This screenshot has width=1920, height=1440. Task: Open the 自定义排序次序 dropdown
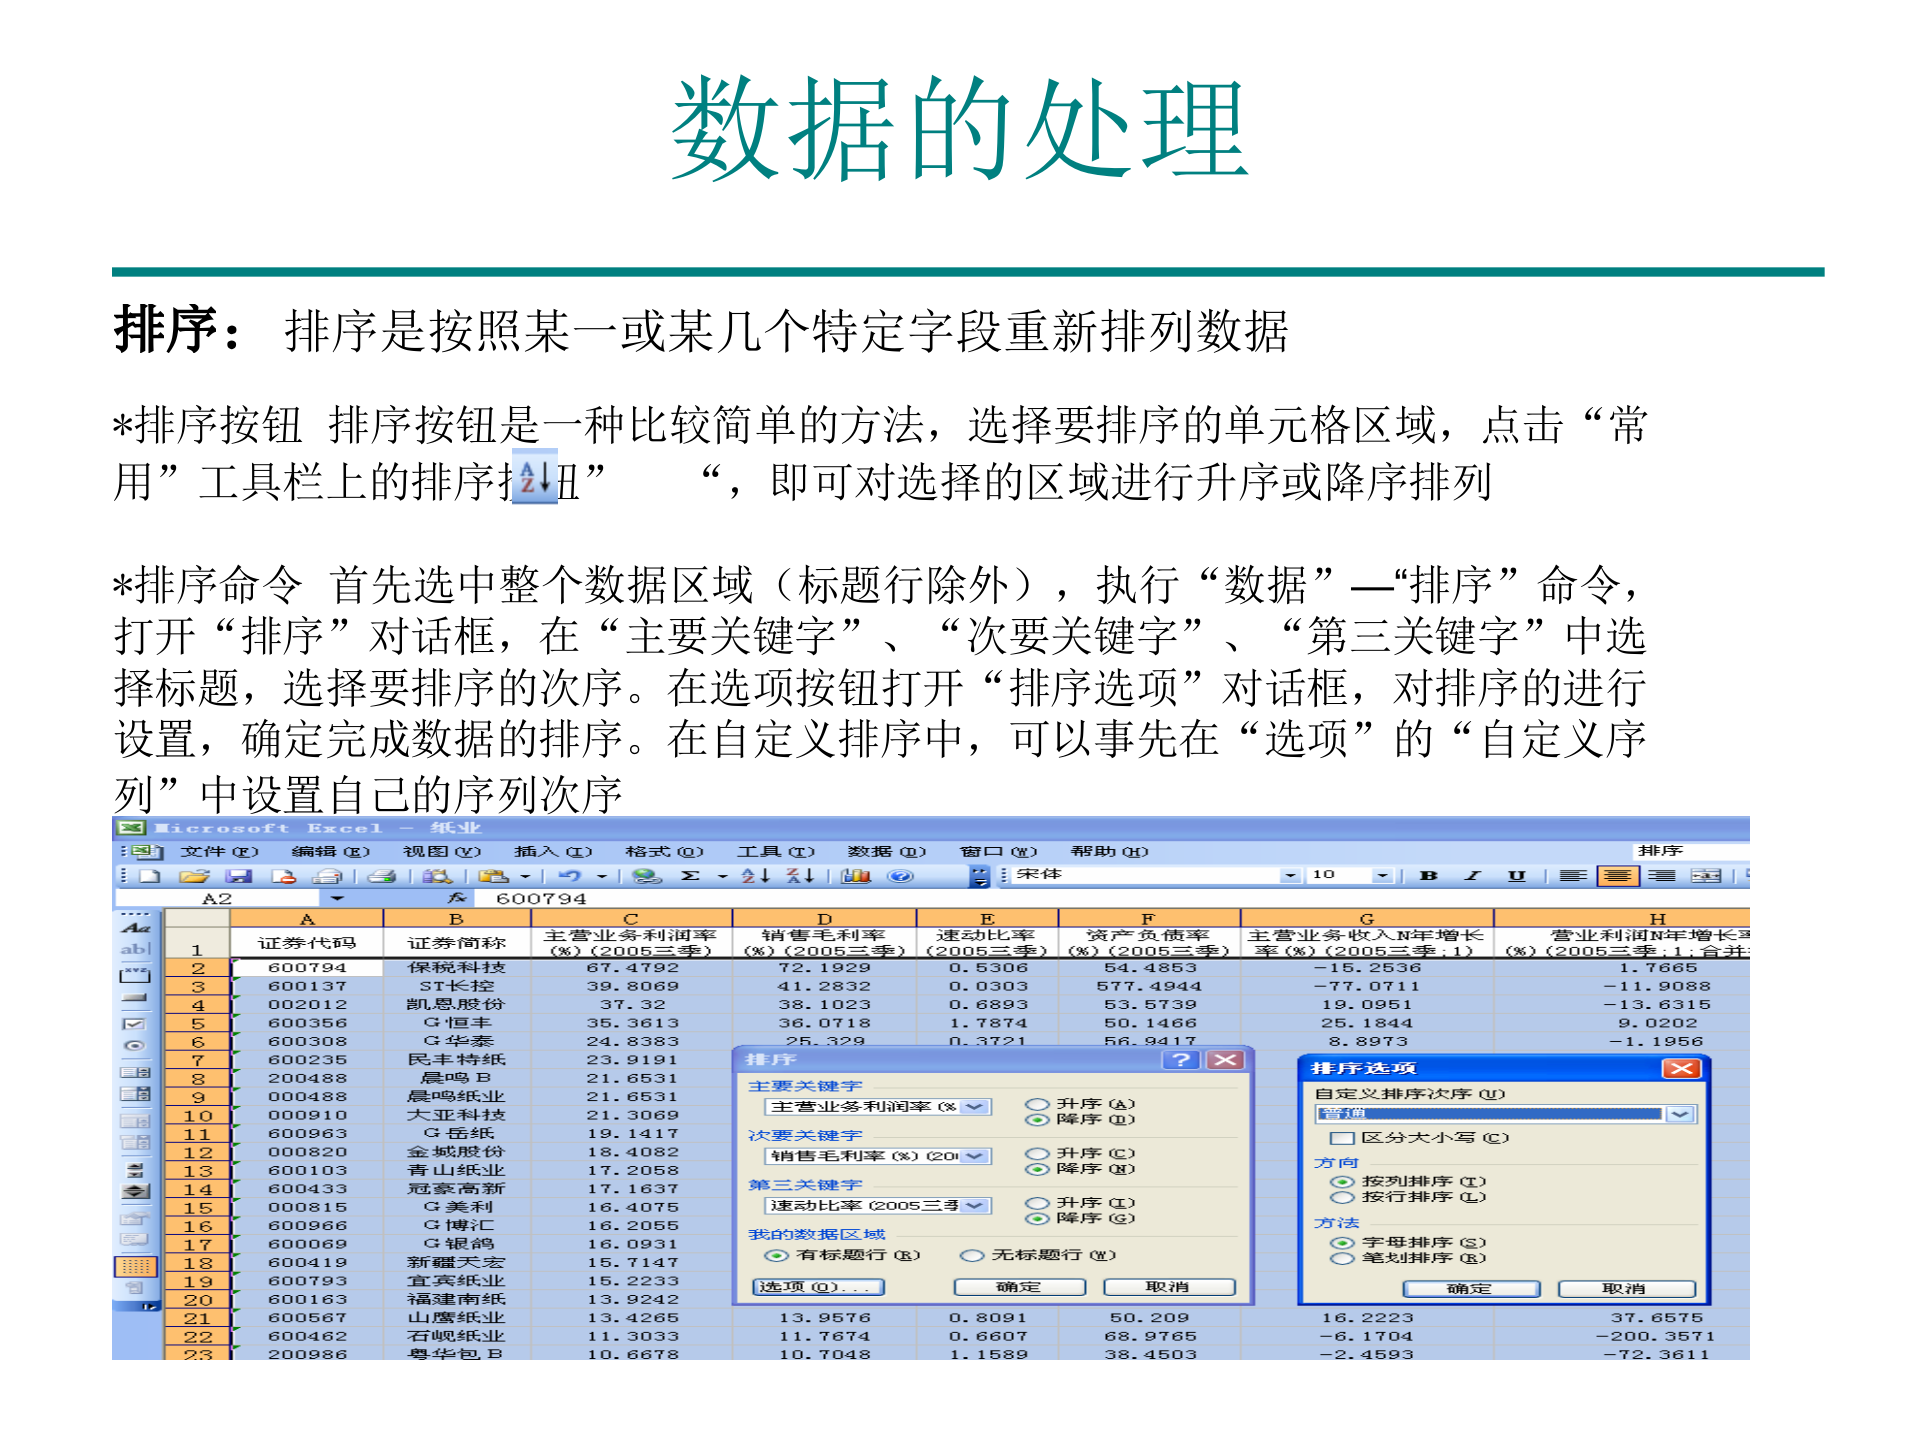1681,1115
